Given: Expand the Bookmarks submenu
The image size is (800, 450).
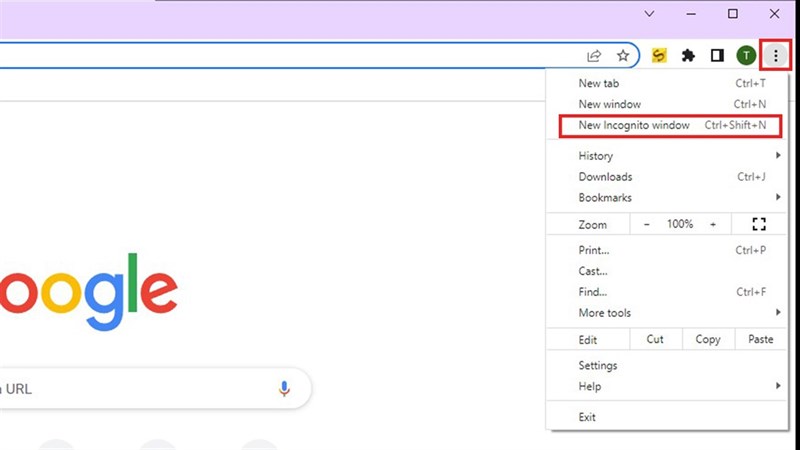Looking at the screenshot, I should tap(667, 197).
